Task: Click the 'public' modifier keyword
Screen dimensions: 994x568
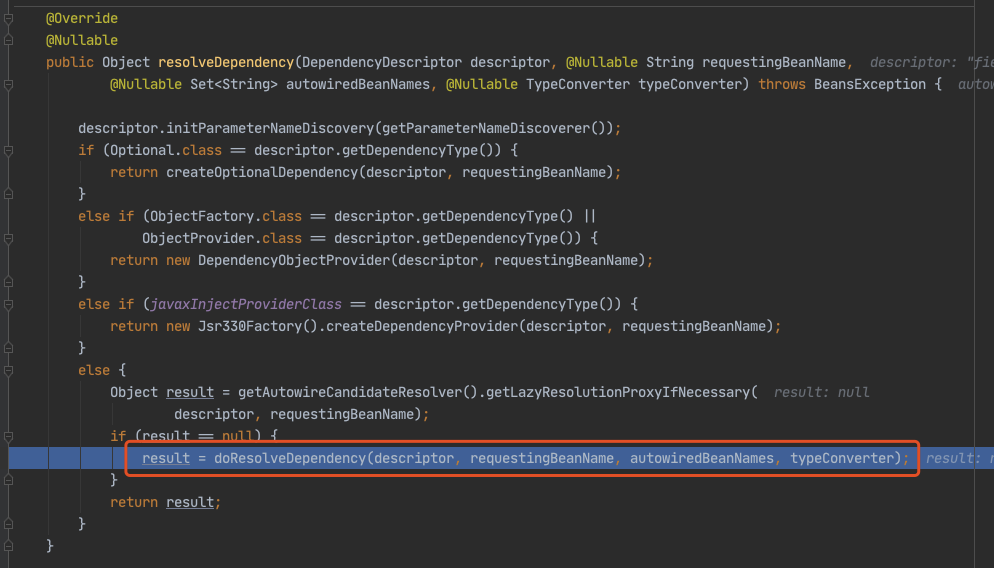Action: [70, 62]
